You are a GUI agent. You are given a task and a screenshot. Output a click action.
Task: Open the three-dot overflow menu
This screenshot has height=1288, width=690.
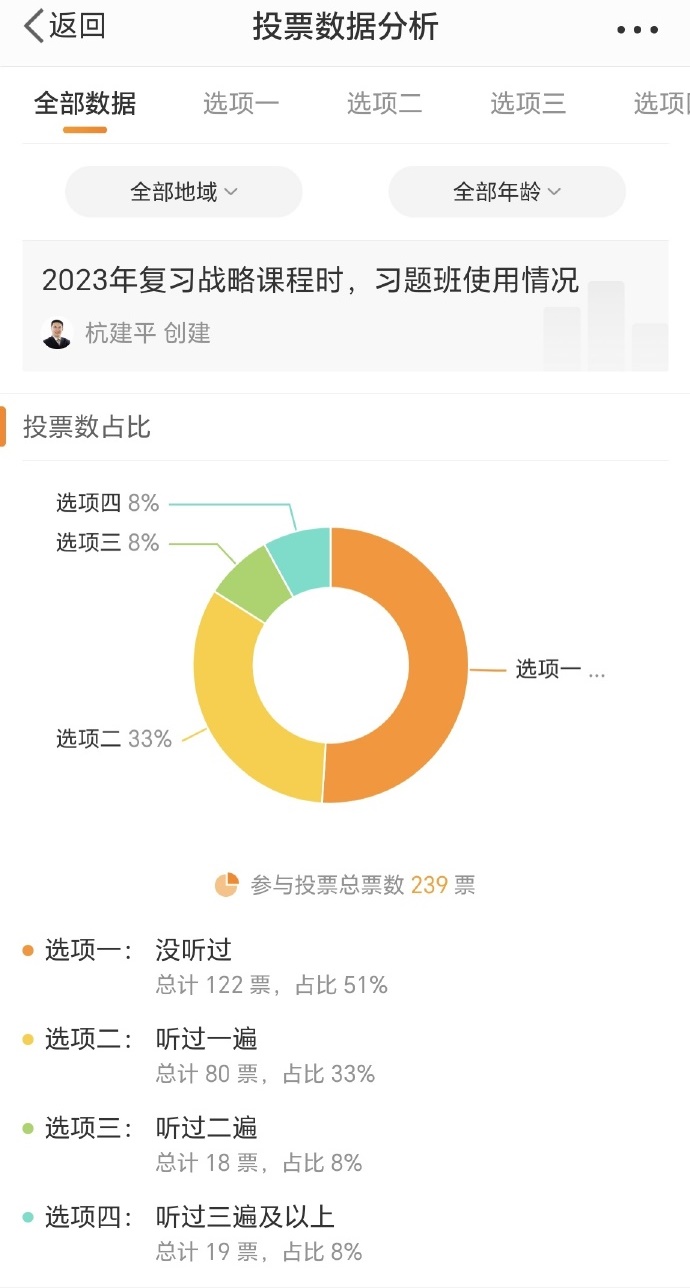[637, 30]
